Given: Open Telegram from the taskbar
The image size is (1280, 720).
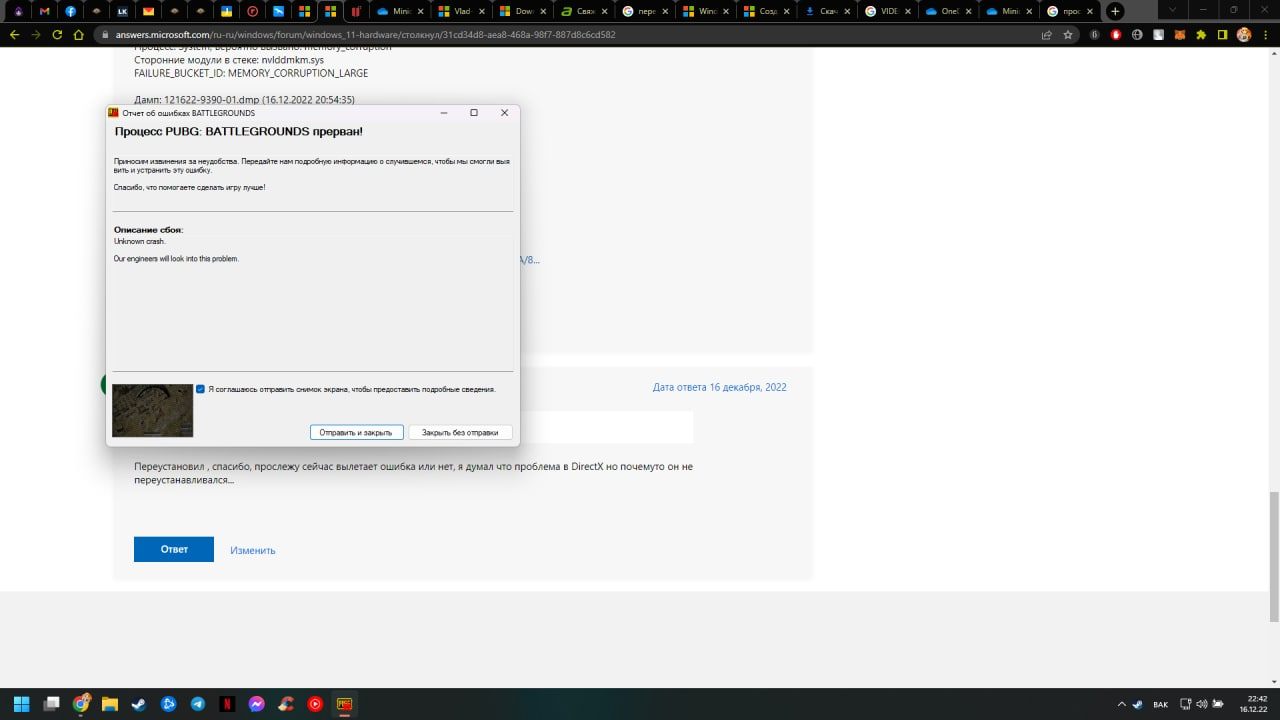Looking at the screenshot, I should pos(198,704).
